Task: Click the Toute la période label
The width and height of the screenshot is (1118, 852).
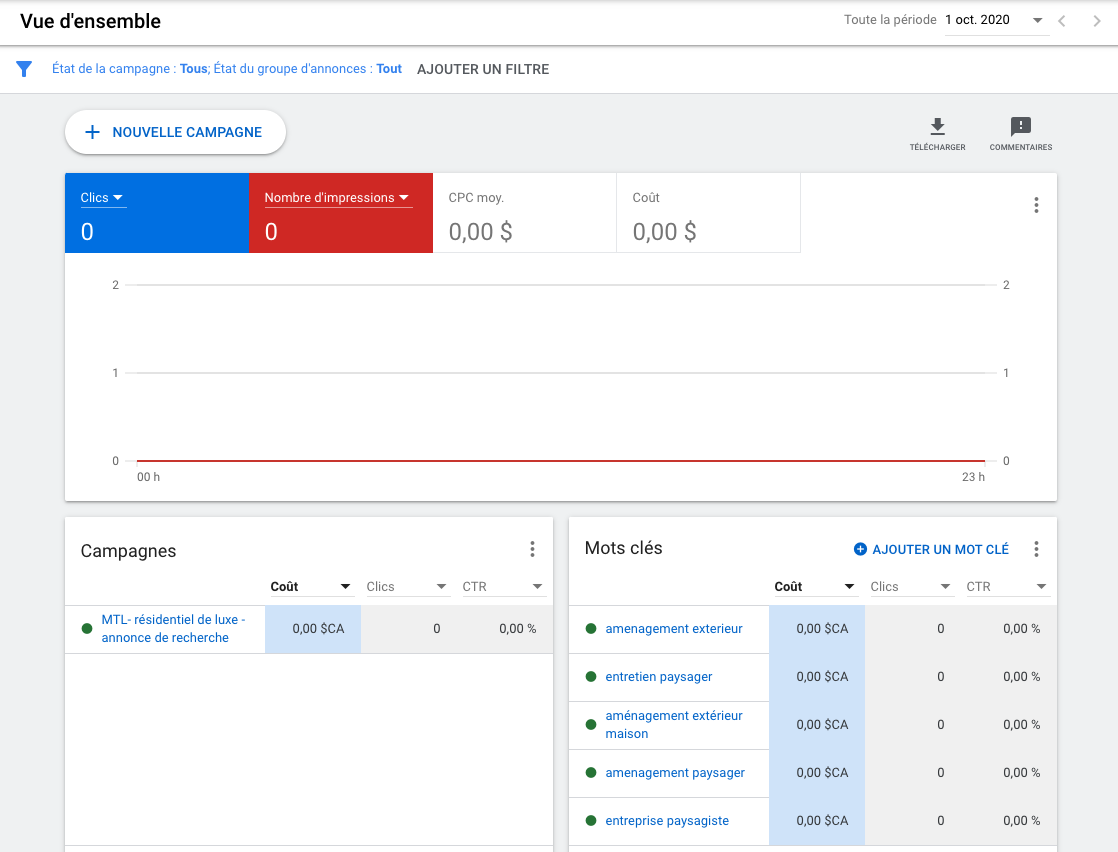Action: tap(890, 20)
